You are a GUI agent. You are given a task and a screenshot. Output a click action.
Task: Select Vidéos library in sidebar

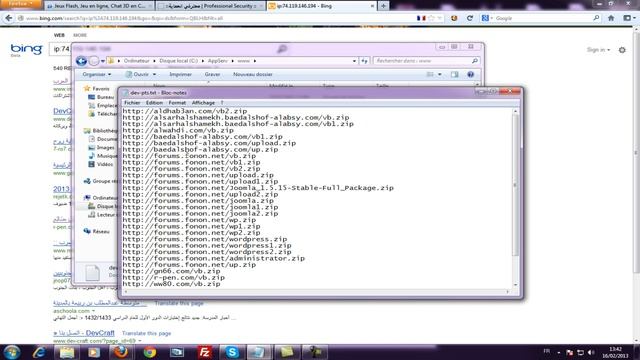click(105, 164)
